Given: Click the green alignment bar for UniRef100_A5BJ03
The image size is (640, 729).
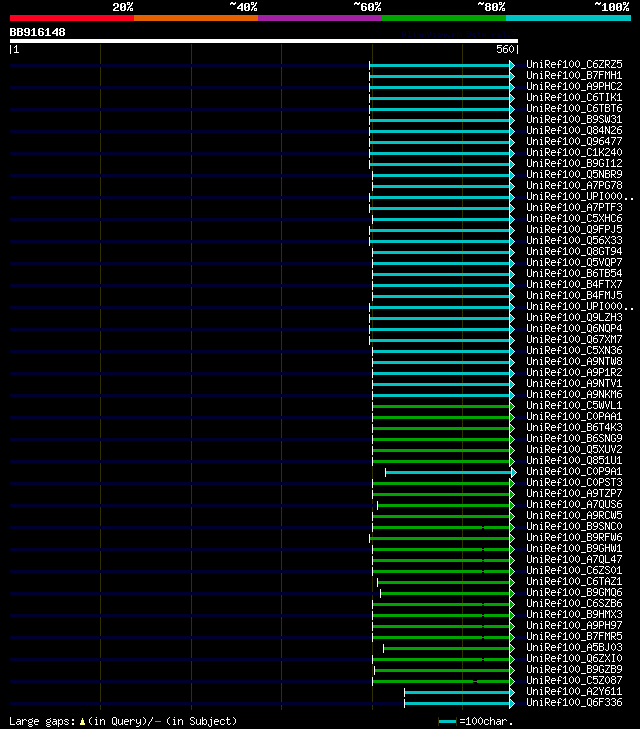Looking at the screenshot, I should pos(447,648).
